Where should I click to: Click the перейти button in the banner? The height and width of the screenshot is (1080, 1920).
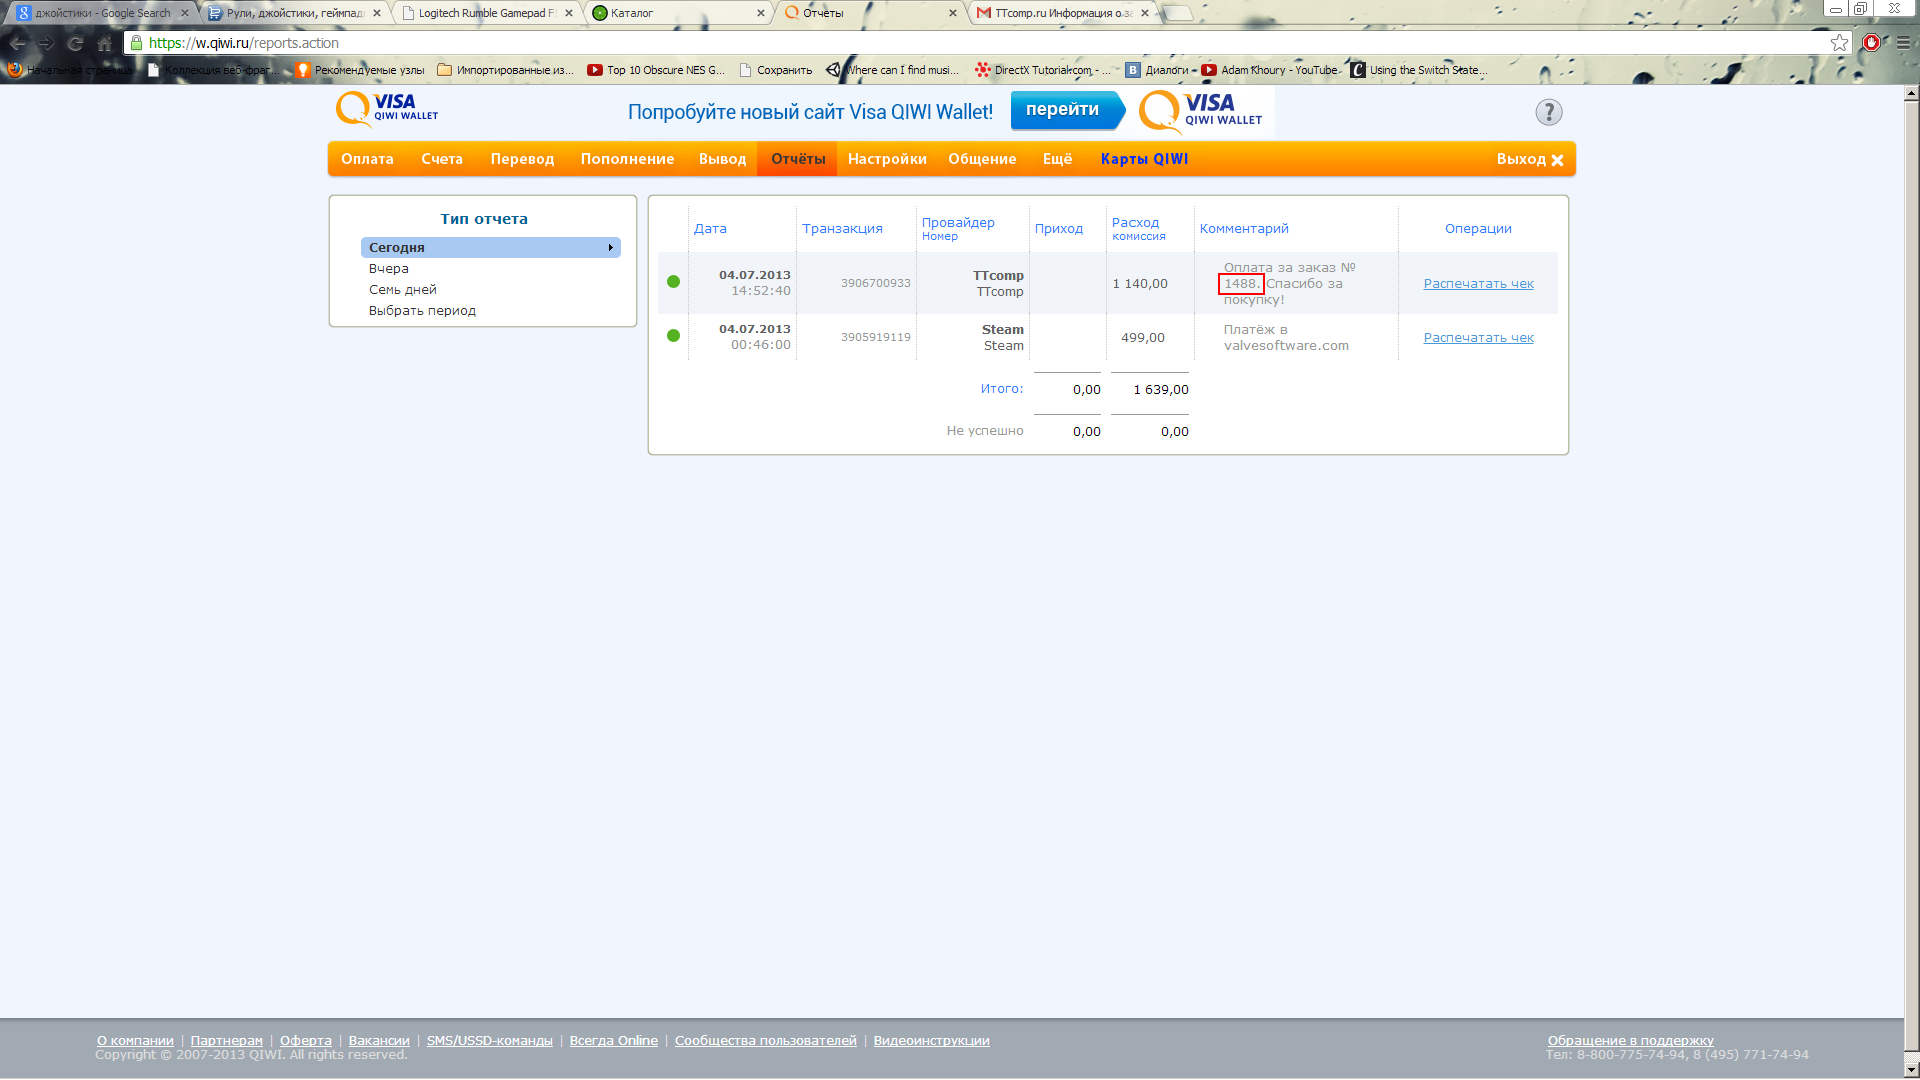(1067, 110)
